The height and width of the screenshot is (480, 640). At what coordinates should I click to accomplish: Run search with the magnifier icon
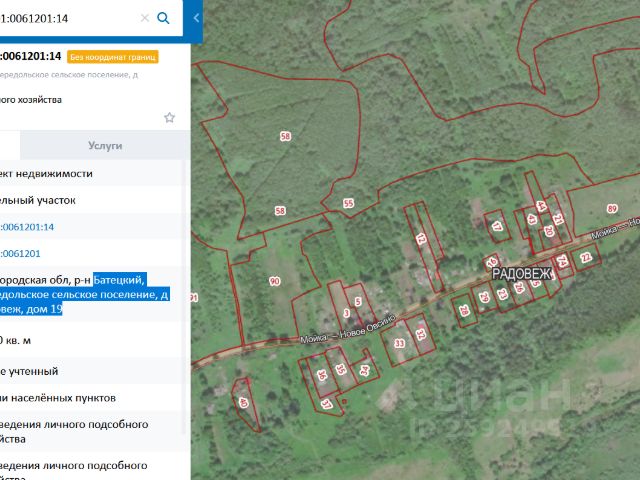(x=163, y=18)
